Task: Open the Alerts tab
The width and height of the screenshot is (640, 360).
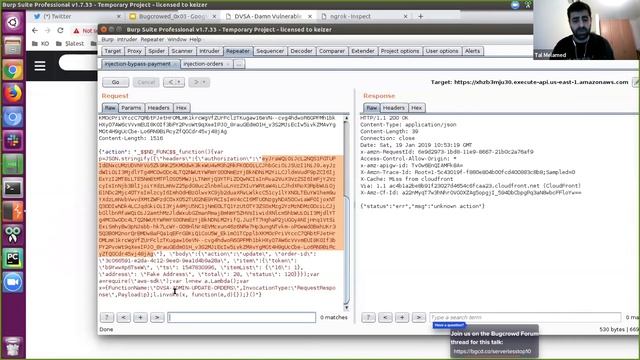Action: (472, 51)
